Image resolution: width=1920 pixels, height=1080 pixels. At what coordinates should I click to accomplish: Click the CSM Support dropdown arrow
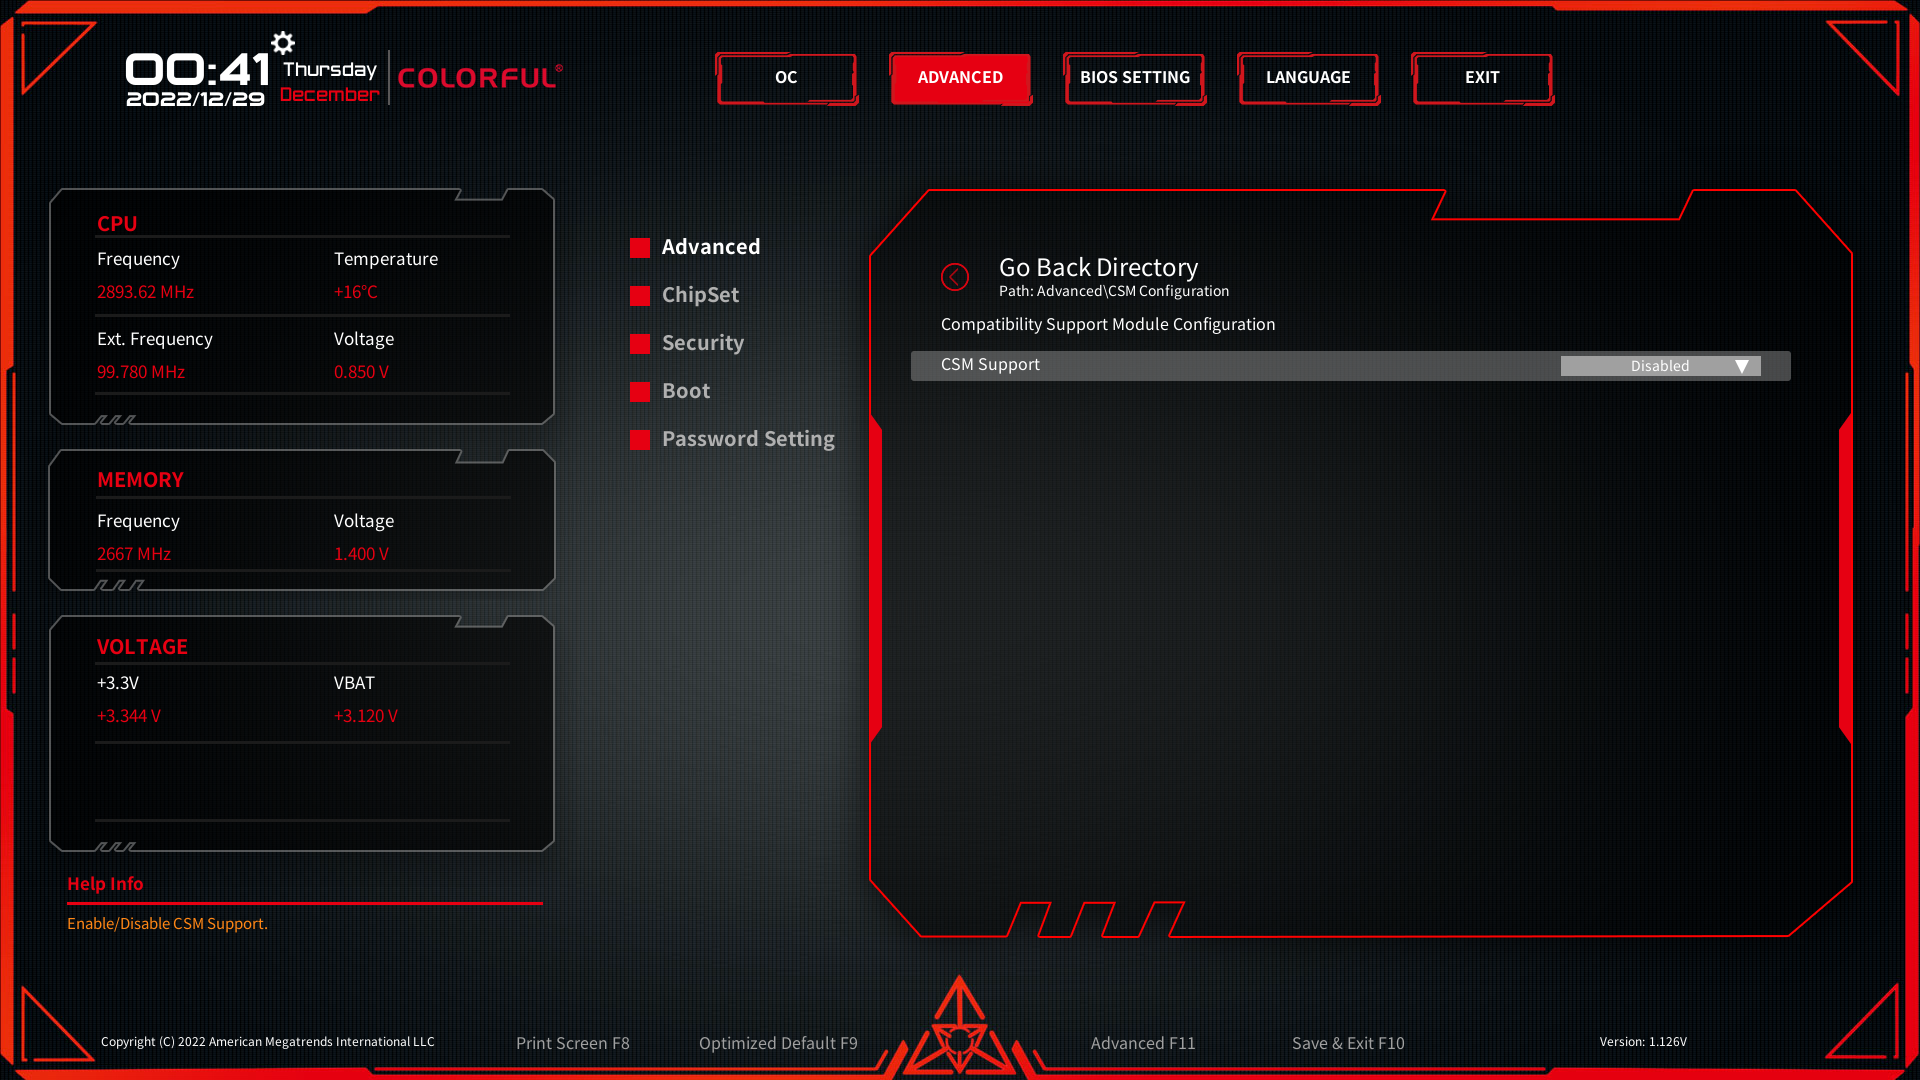point(1741,366)
